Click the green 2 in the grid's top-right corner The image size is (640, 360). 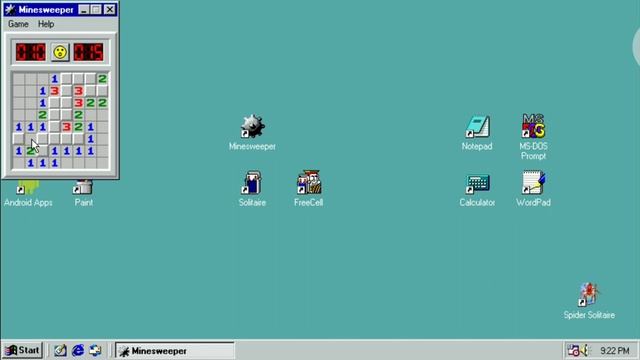[102, 78]
